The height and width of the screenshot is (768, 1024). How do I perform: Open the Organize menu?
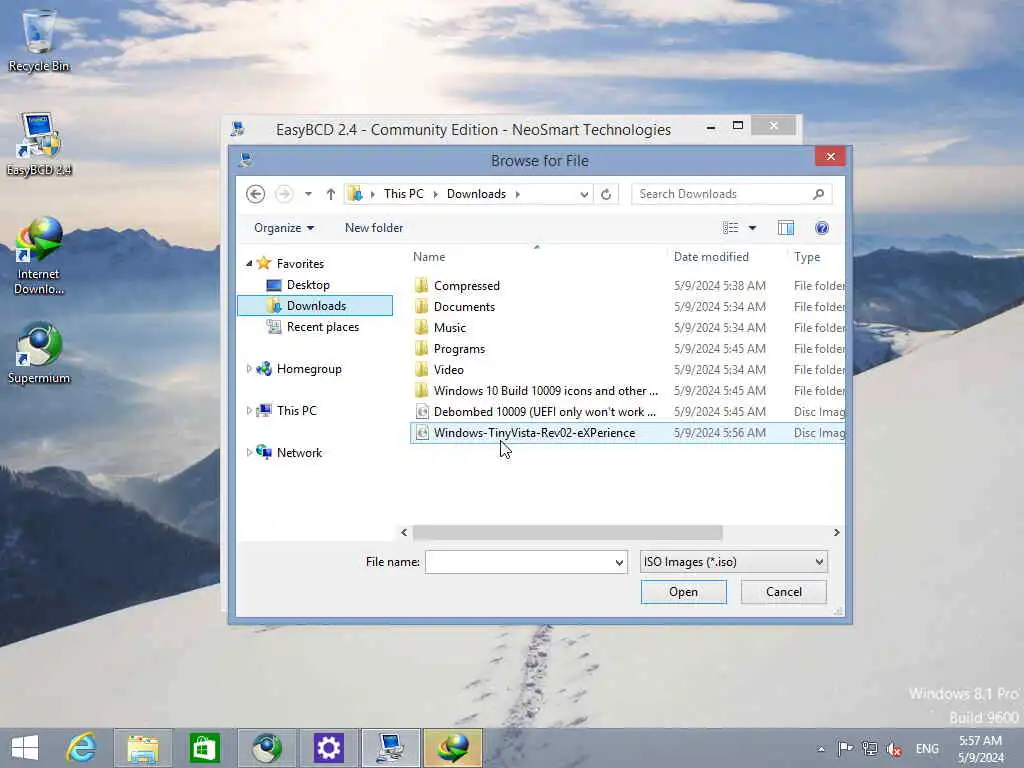[x=283, y=228]
